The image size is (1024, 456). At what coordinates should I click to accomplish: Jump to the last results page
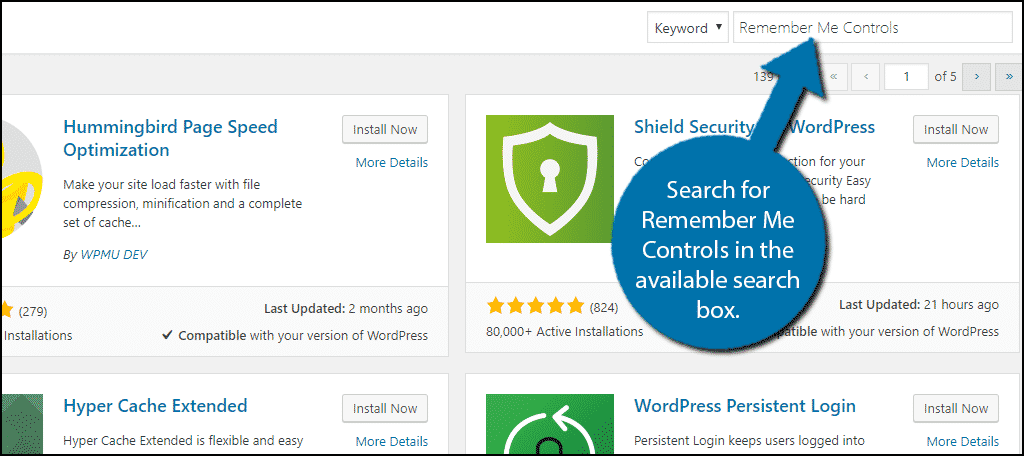1009,76
